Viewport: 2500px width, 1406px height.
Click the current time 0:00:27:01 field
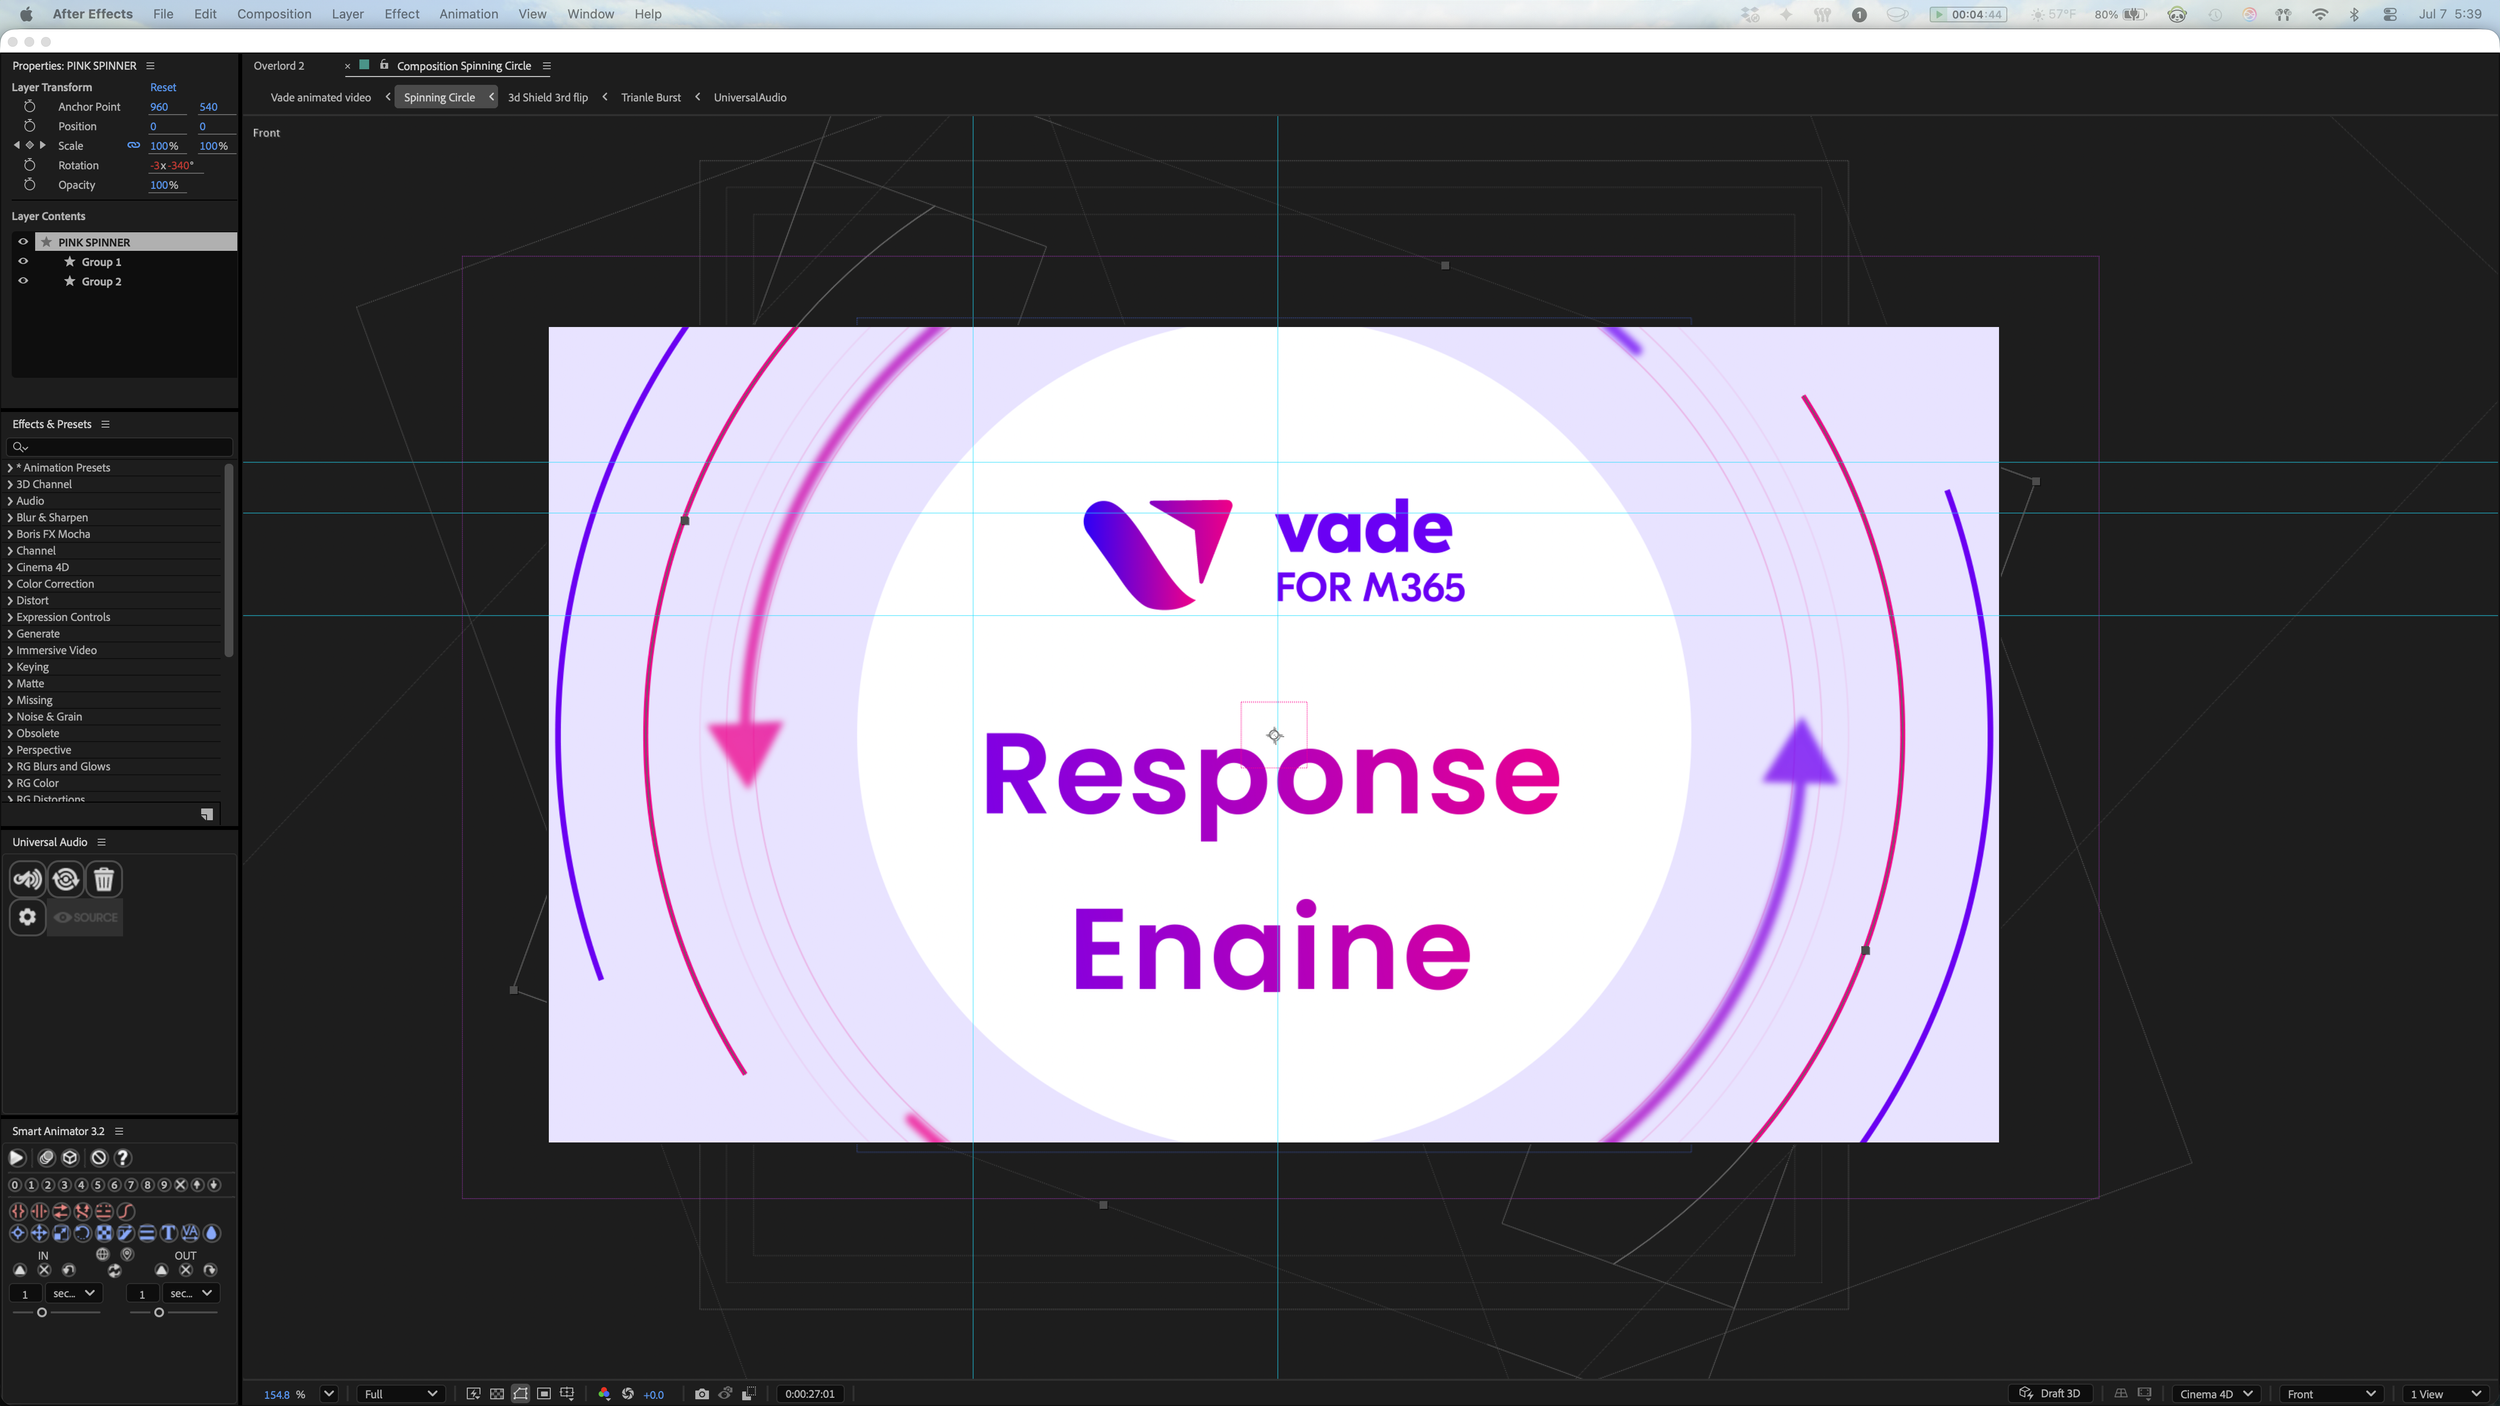click(x=810, y=1394)
